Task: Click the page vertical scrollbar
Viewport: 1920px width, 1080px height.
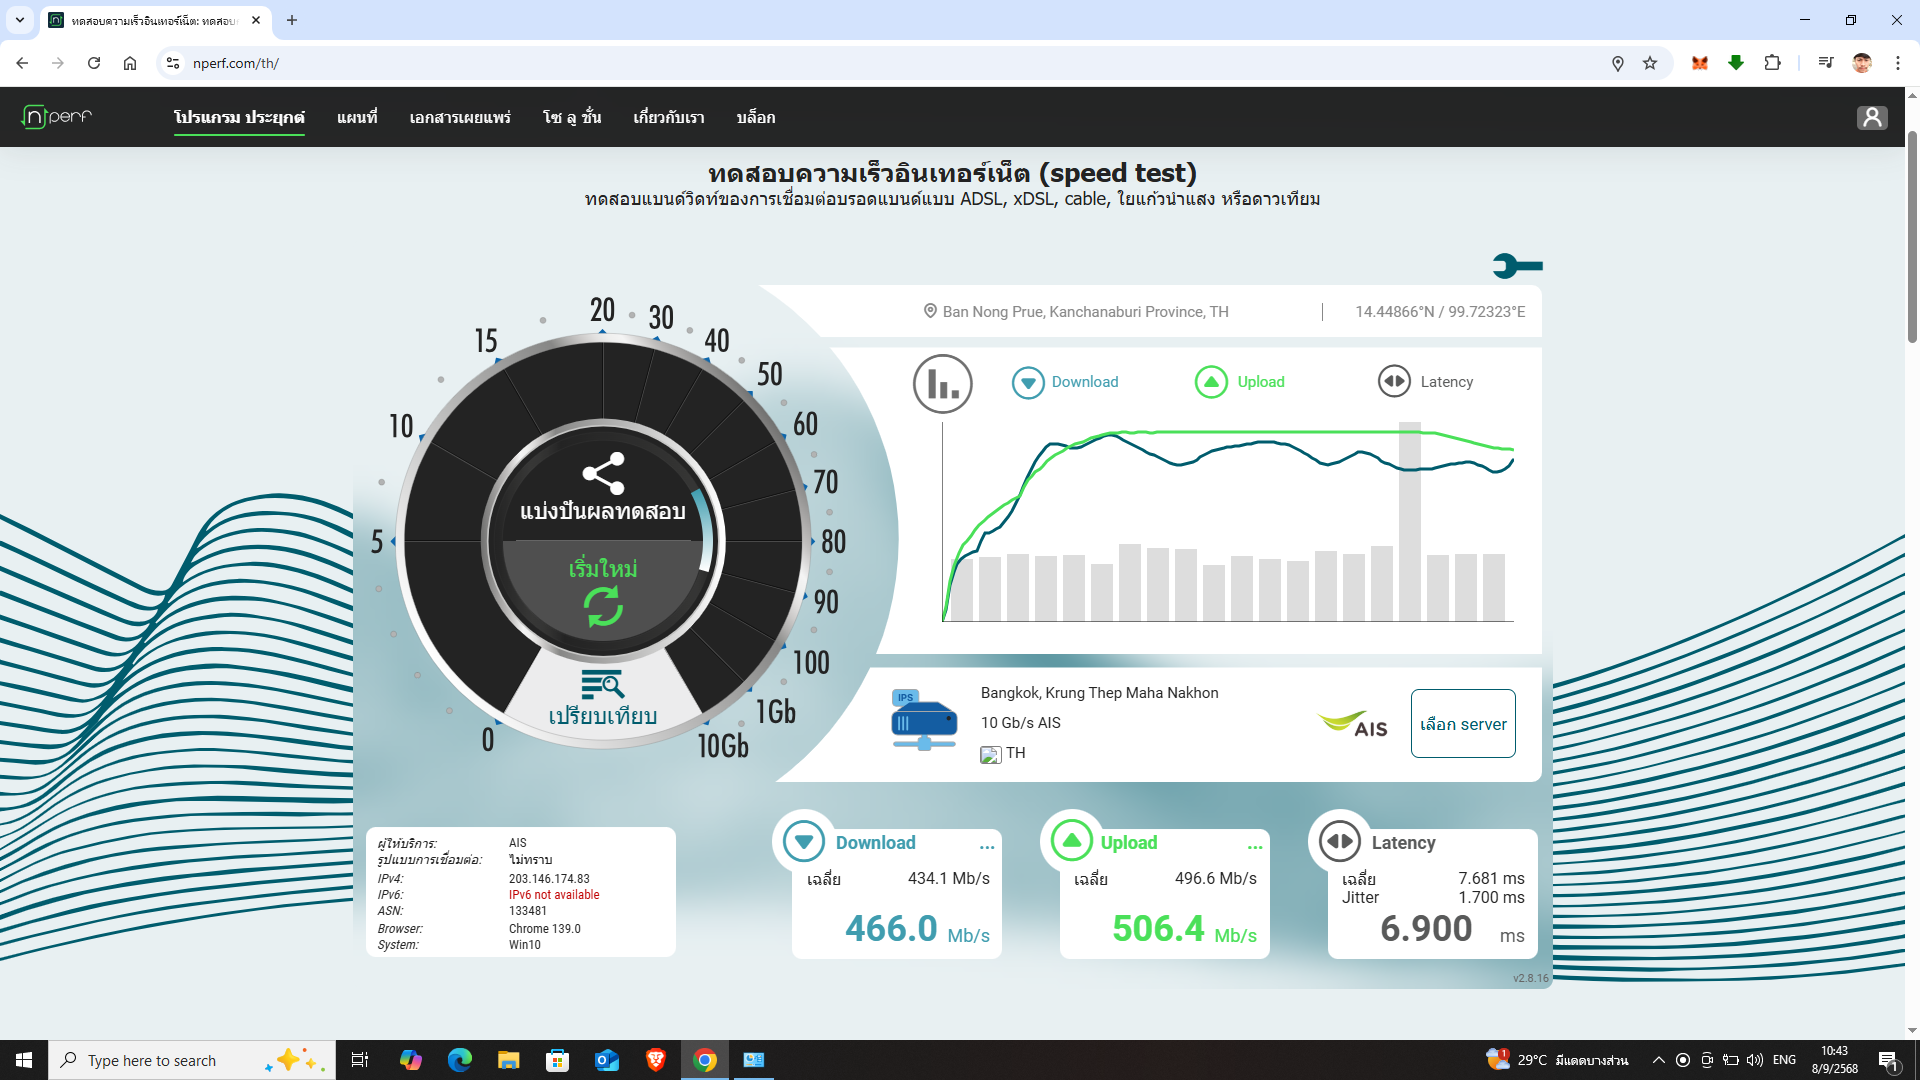Action: point(1911,240)
